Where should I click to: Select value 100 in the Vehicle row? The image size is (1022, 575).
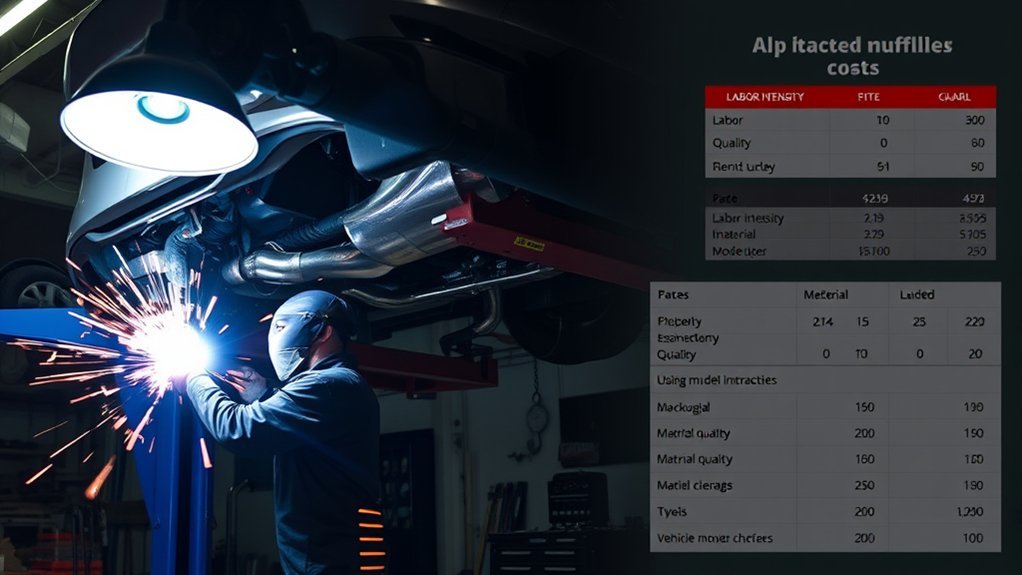(x=973, y=538)
